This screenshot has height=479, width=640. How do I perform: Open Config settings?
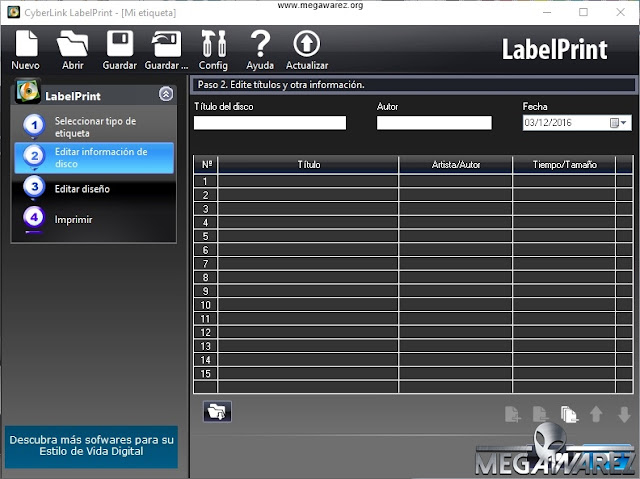point(213,50)
